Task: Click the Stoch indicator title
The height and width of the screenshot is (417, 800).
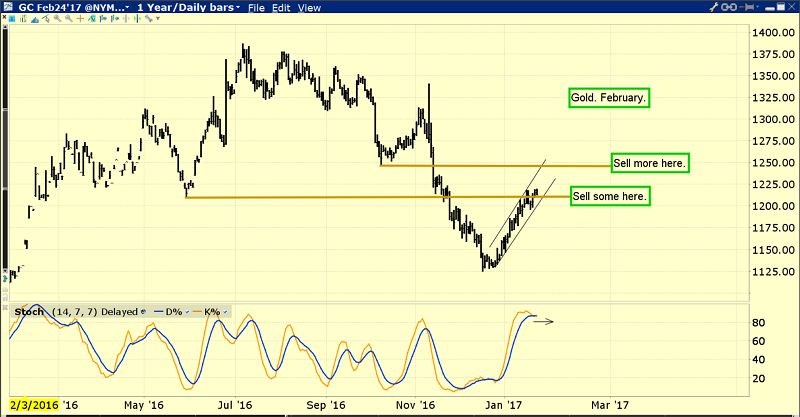Action: pyautogui.click(x=28, y=311)
